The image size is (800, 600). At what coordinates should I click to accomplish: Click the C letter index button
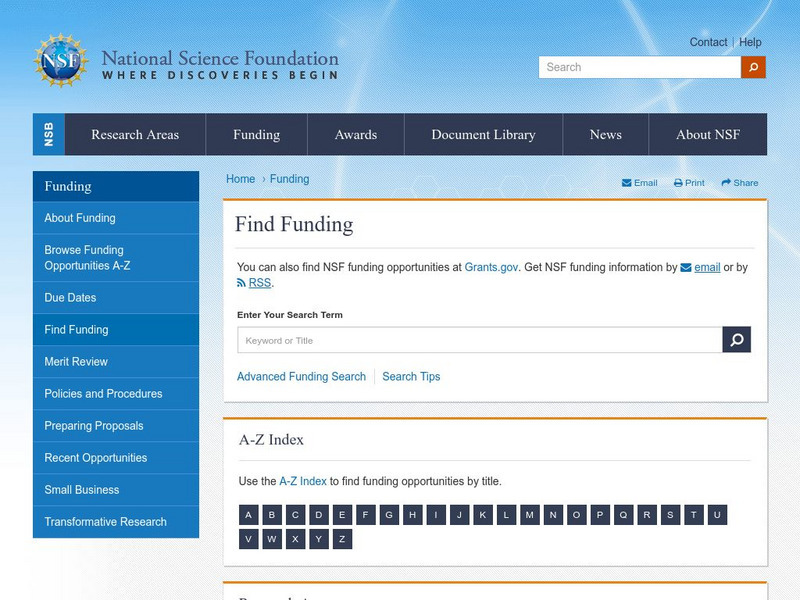click(x=295, y=515)
